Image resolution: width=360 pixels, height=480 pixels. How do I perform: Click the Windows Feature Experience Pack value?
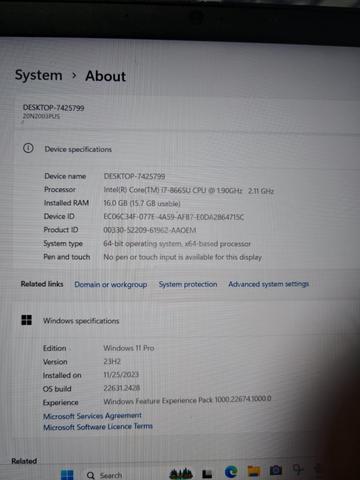(187, 400)
